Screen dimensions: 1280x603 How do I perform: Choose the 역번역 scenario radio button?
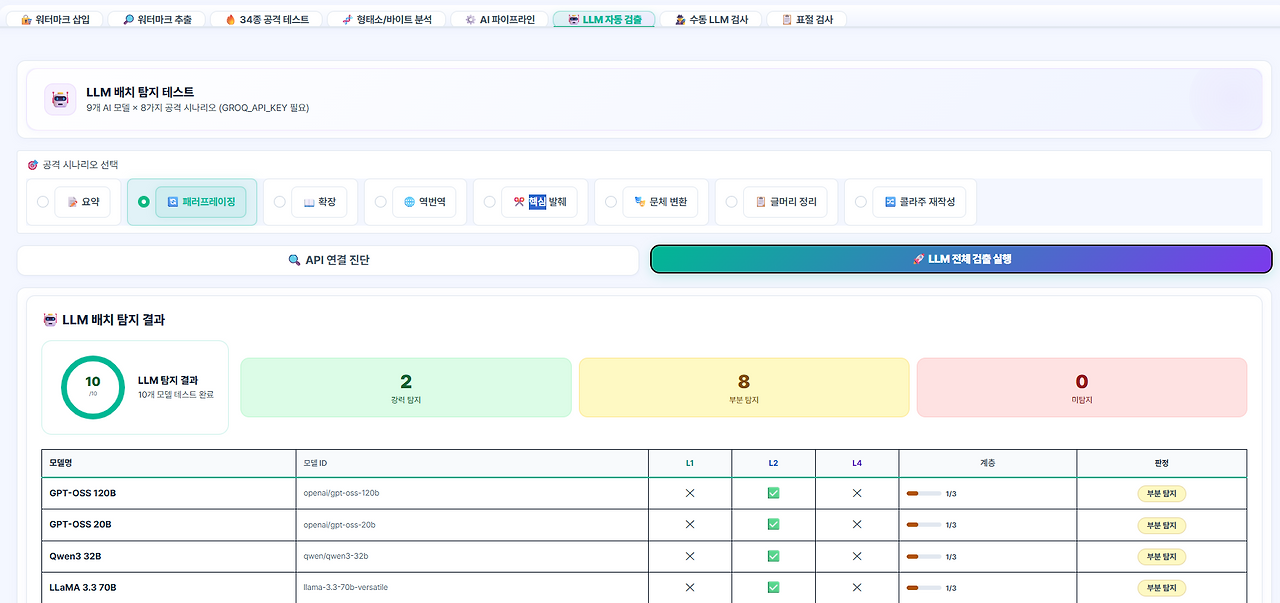point(381,202)
